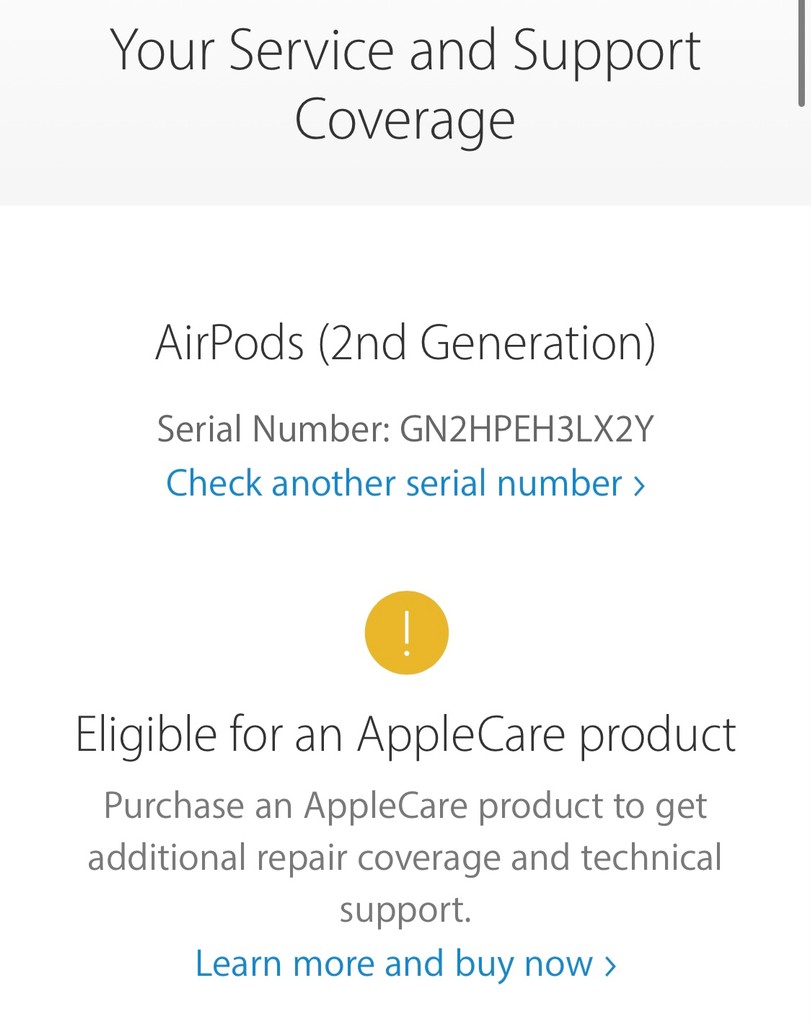The width and height of the screenshot is (811, 1024).
Task: Click the AirPods product name word
Action: pos(229,343)
